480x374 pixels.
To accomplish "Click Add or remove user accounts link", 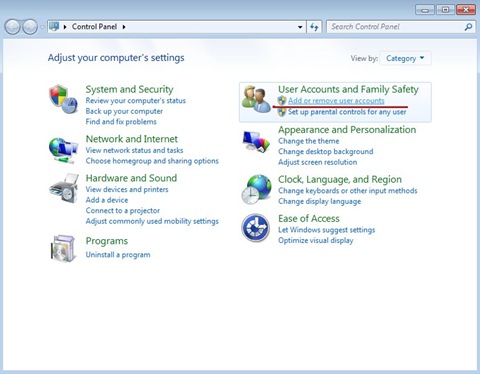I will (x=336, y=100).
